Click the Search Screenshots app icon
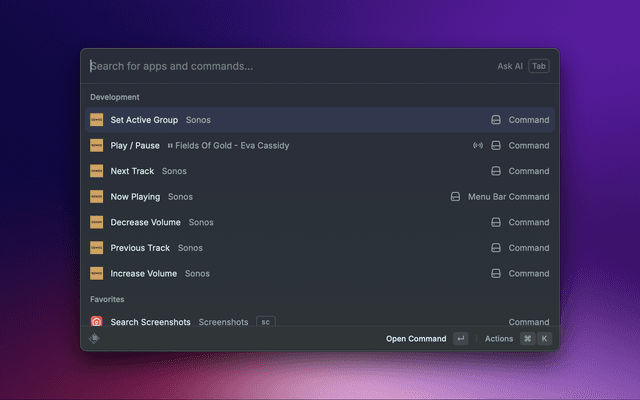 pos(97,322)
